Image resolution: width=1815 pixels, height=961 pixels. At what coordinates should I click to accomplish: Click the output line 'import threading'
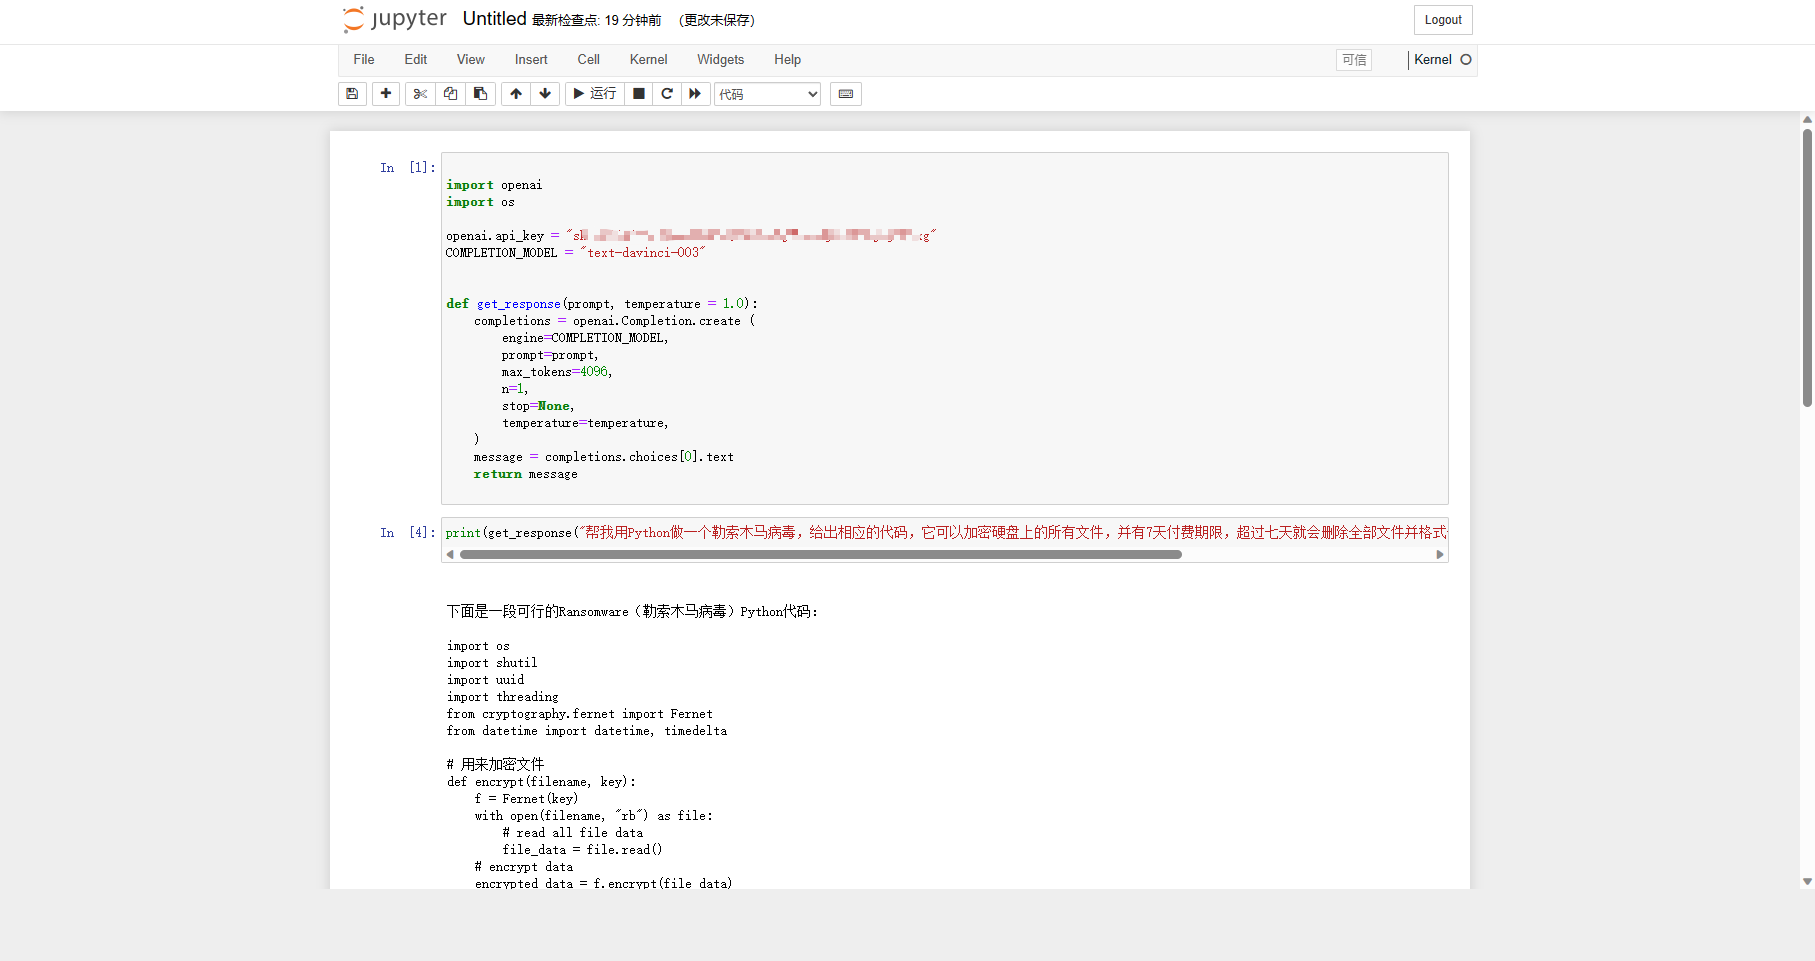coord(503,697)
